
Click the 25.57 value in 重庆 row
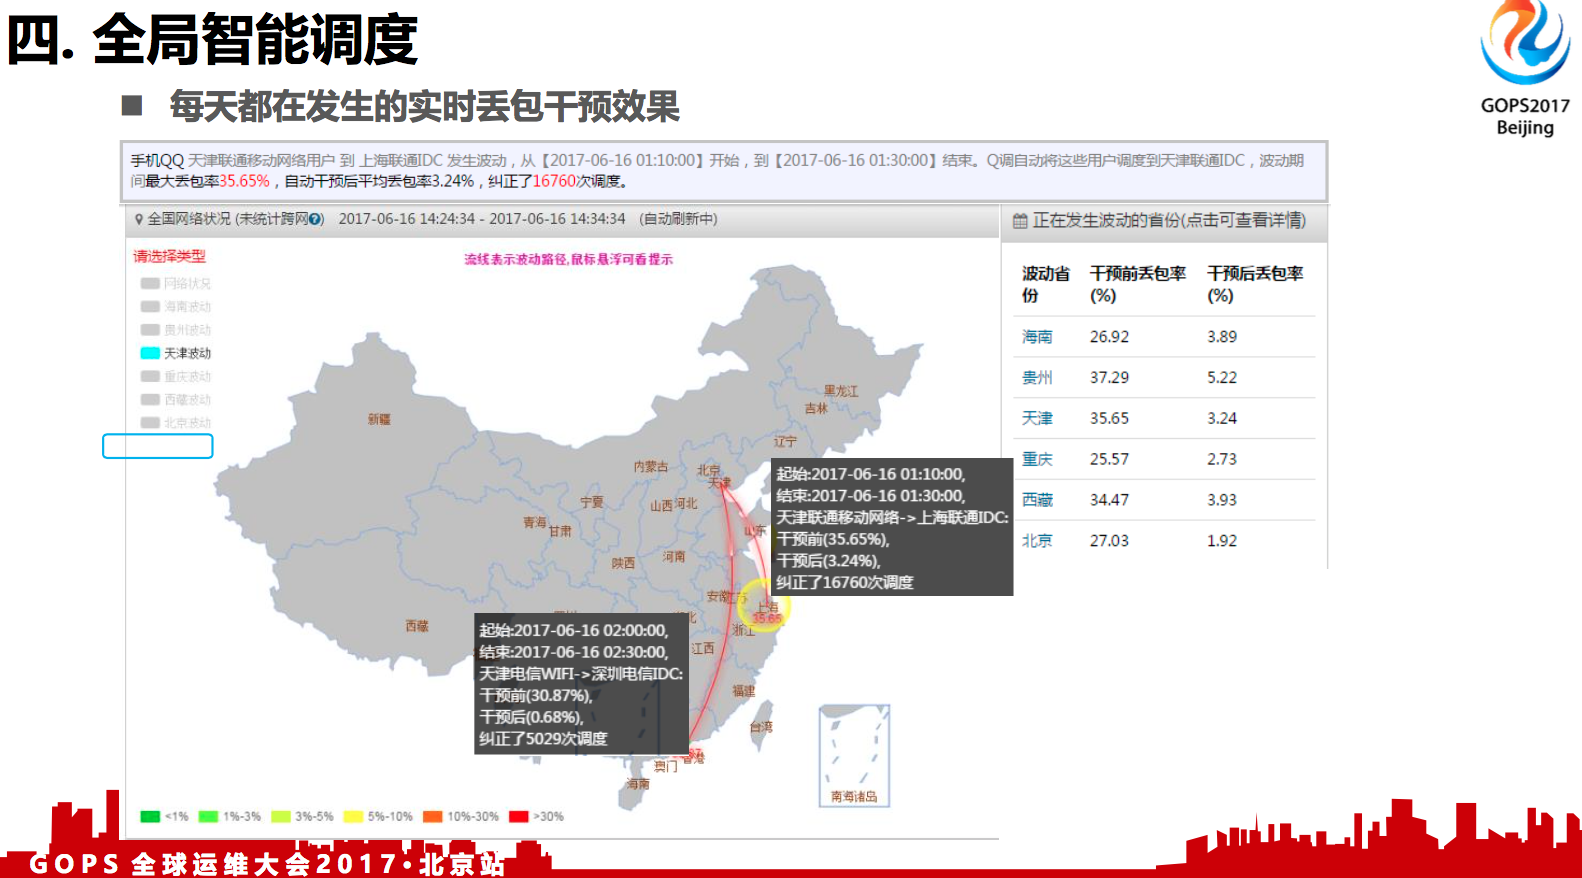click(1109, 460)
